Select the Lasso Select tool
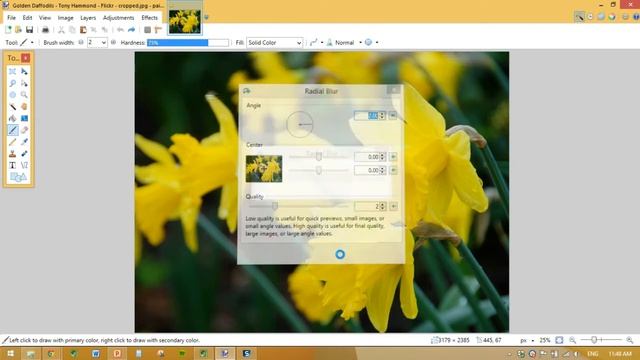 (x=13, y=83)
